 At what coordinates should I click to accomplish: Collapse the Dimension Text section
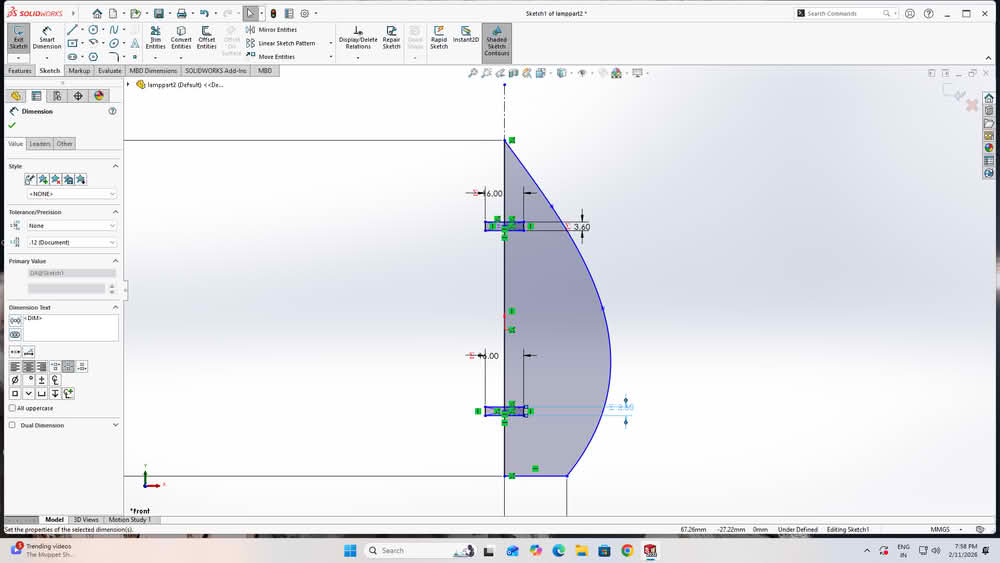click(x=115, y=307)
